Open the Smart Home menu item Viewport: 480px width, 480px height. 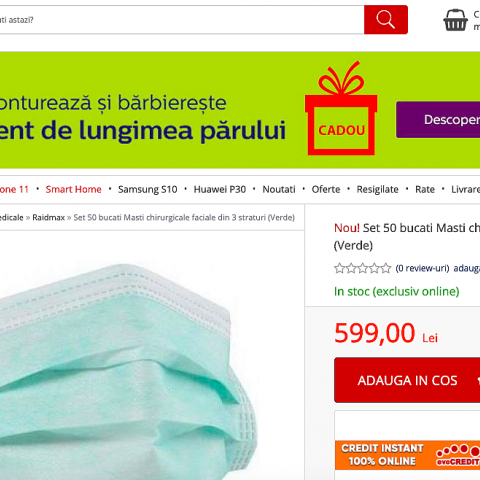pyautogui.click(x=73, y=189)
